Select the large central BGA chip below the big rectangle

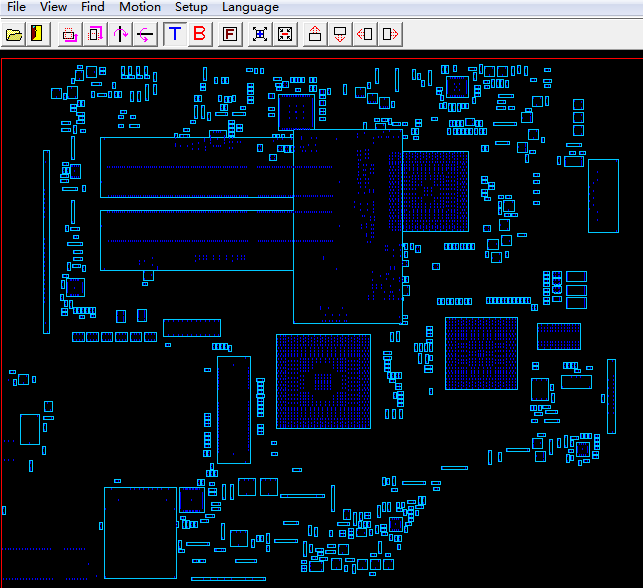click(324, 381)
